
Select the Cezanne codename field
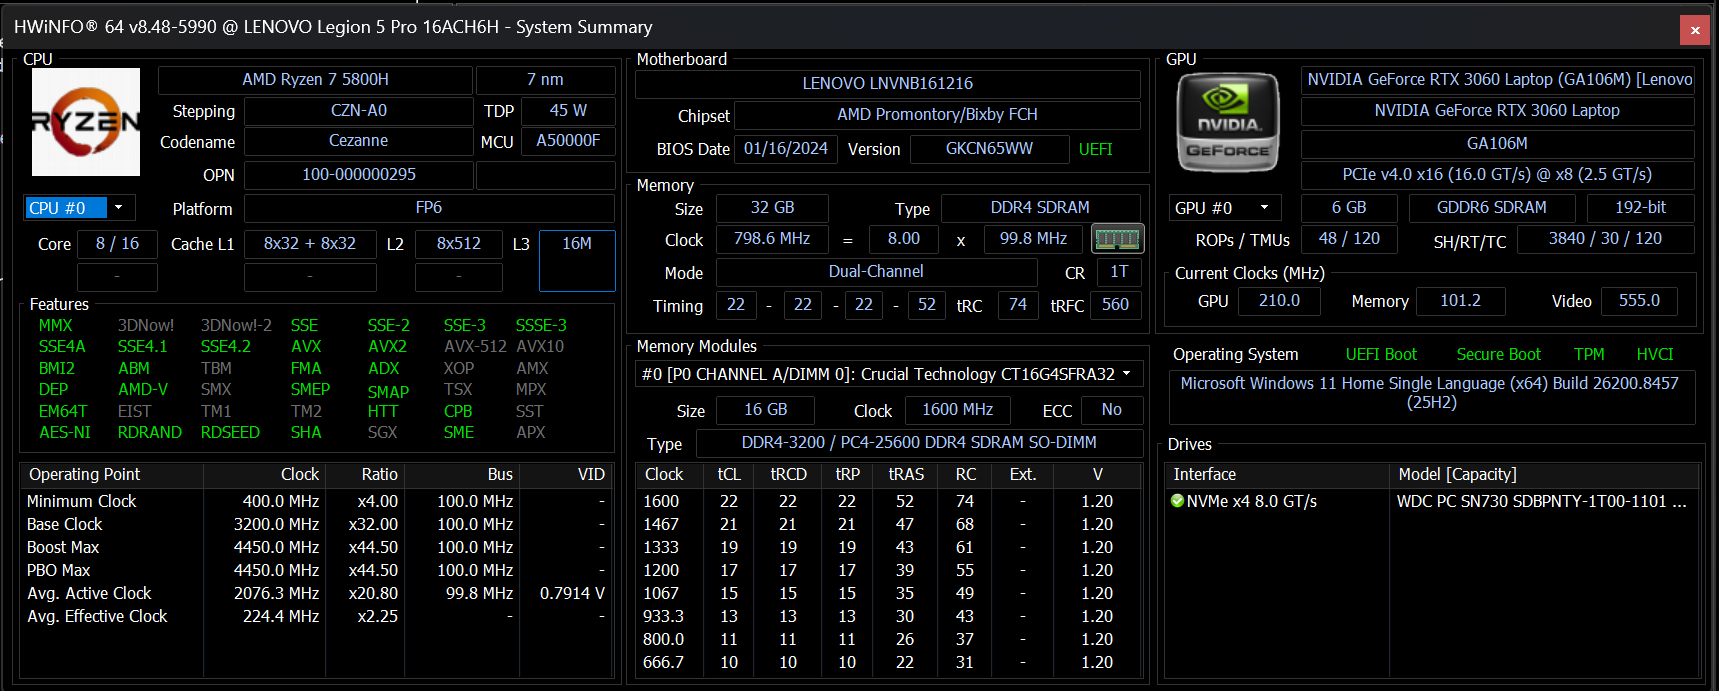pyautogui.click(x=358, y=141)
